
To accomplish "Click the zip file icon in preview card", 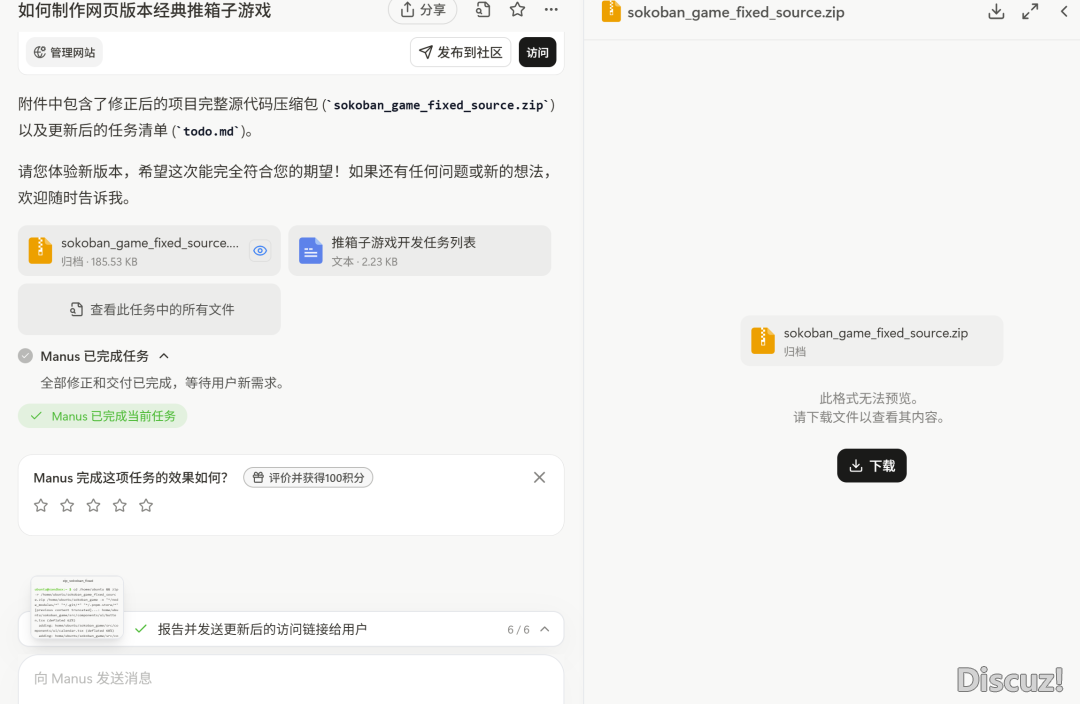I will tap(763, 341).
